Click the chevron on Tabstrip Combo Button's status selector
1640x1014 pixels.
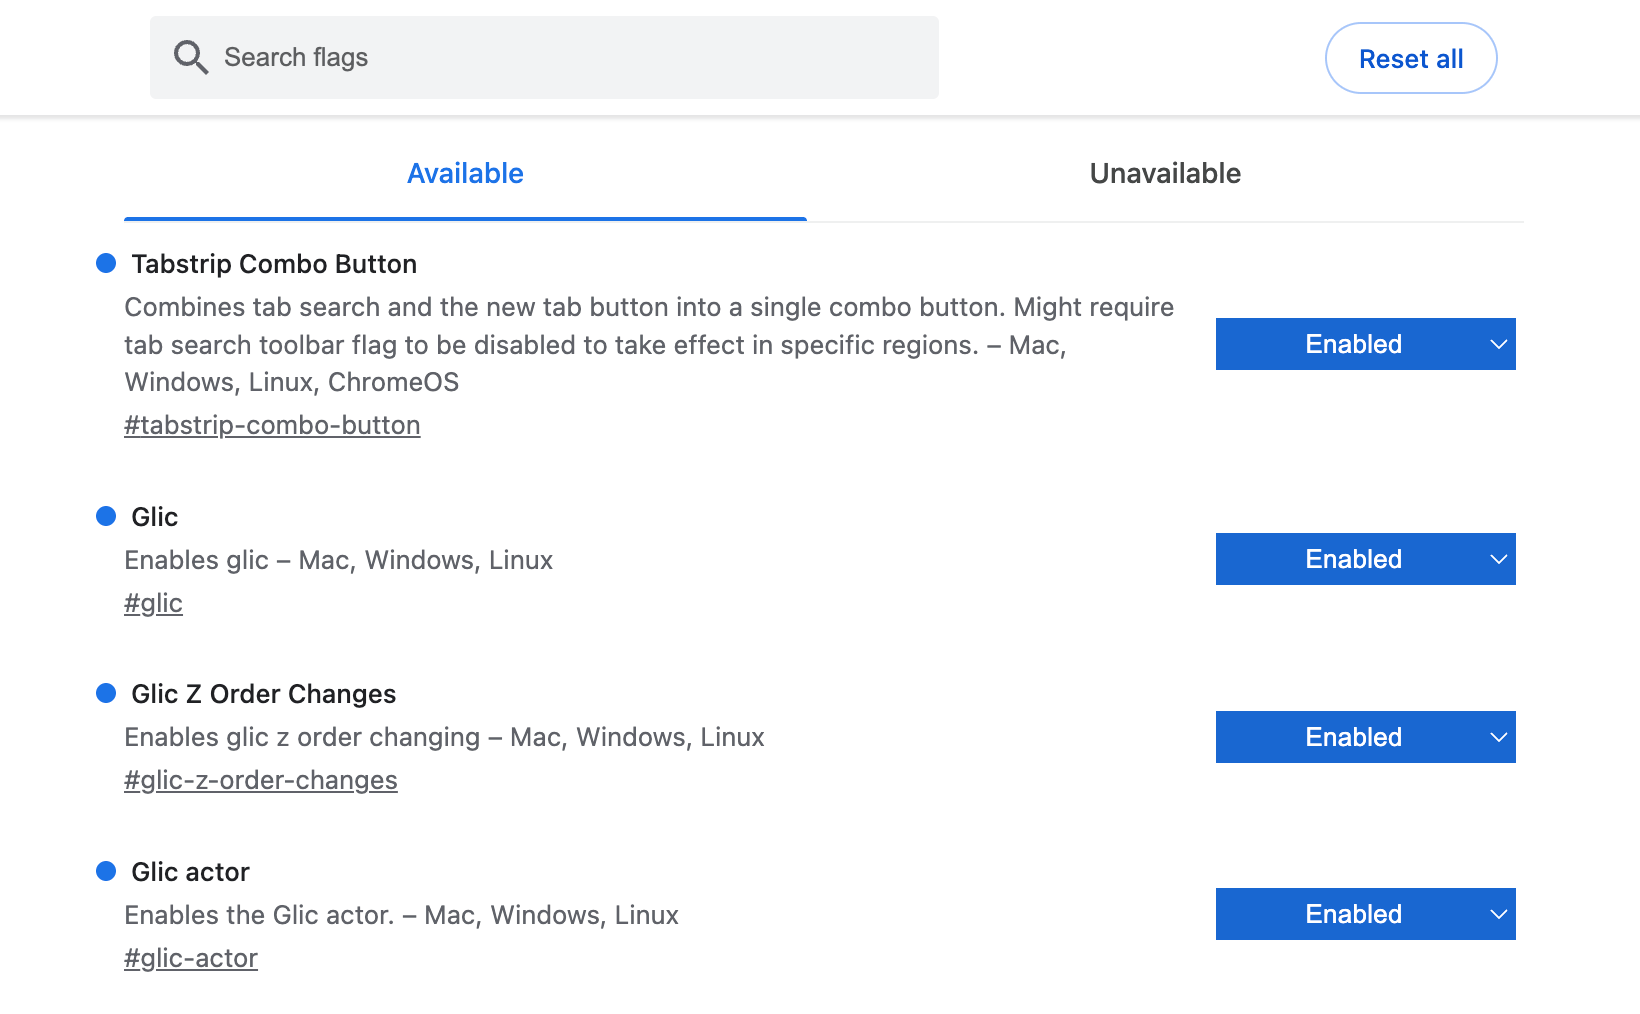tap(1497, 343)
